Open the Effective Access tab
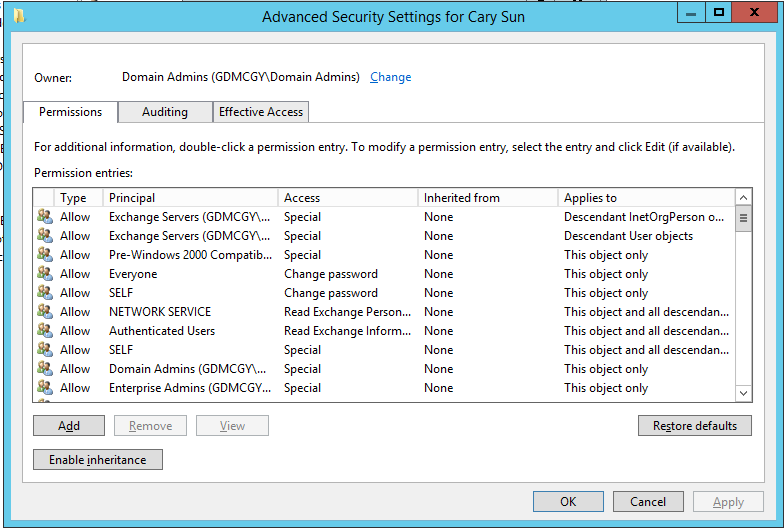Image resolution: width=784 pixels, height=528 pixels. click(x=260, y=112)
